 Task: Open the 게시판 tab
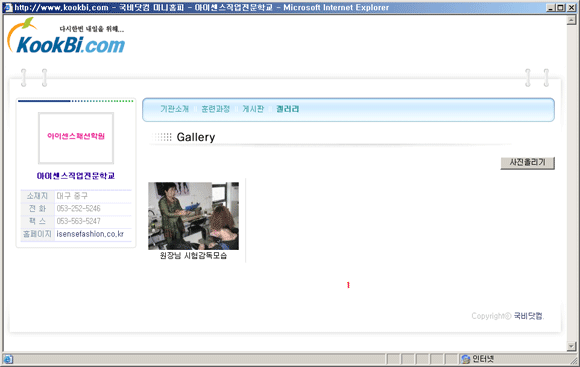pyautogui.click(x=253, y=109)
